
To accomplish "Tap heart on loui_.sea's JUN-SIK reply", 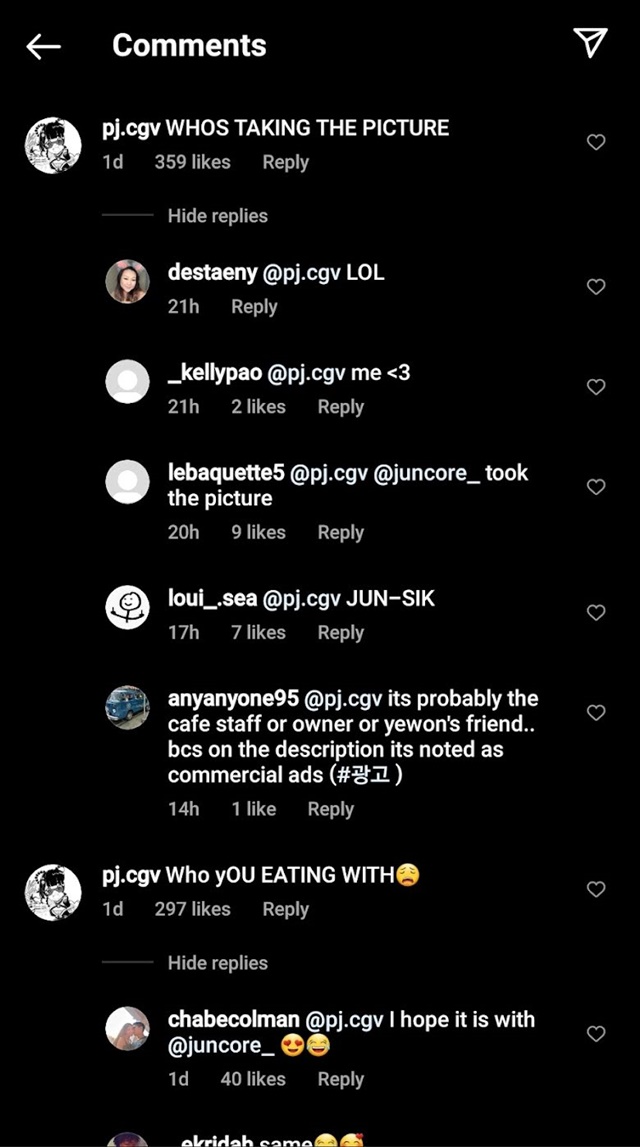I will point(596,612).
